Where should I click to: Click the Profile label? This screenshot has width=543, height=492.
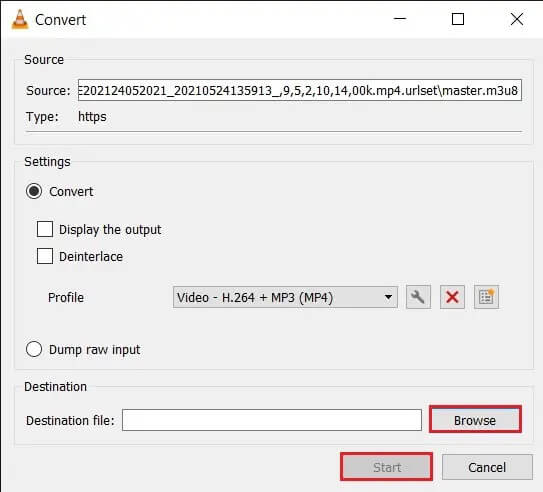[66, 297]
